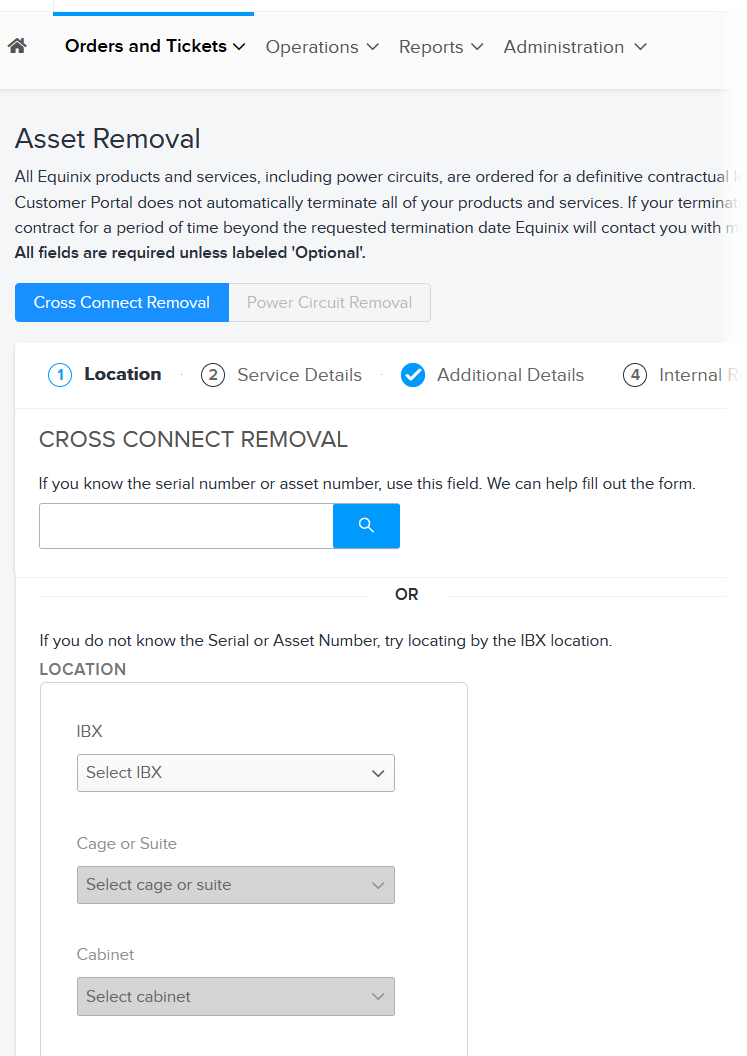Click the serial or asset number field
The height and width of the screenshot is (1056, 747).
click(187, 526)
